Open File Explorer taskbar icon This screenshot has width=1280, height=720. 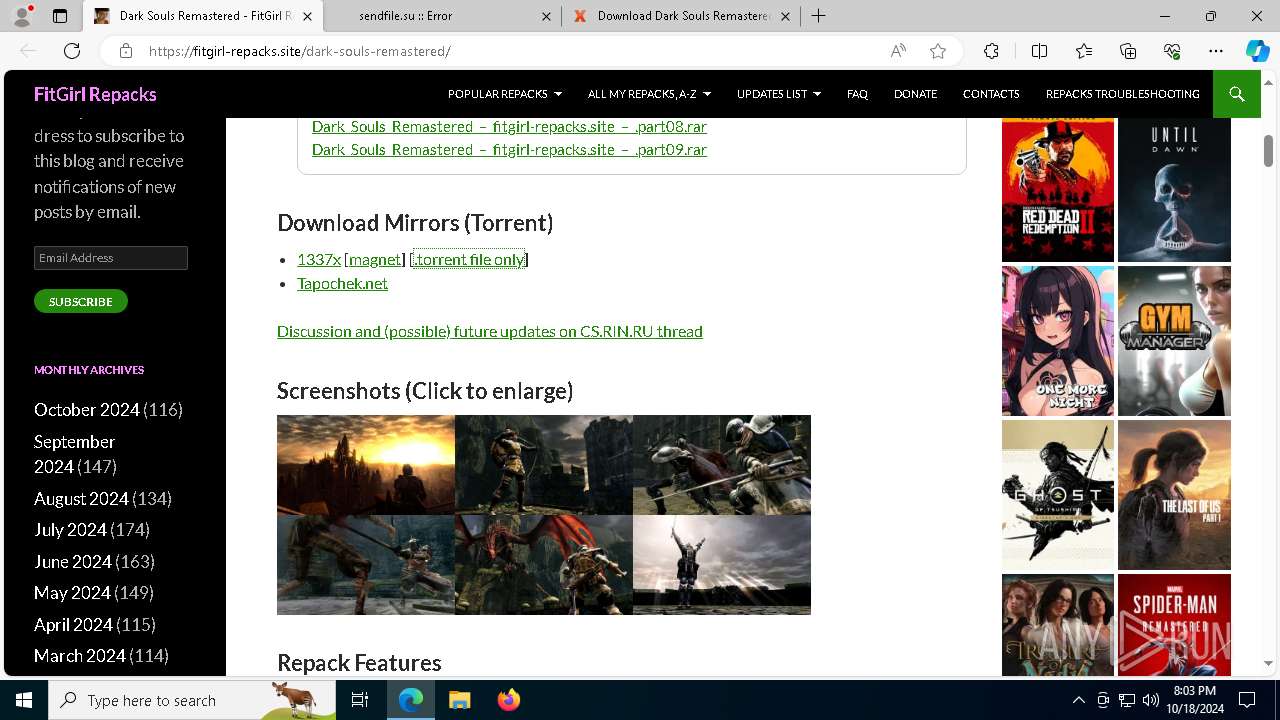click(x=460, y=700)
